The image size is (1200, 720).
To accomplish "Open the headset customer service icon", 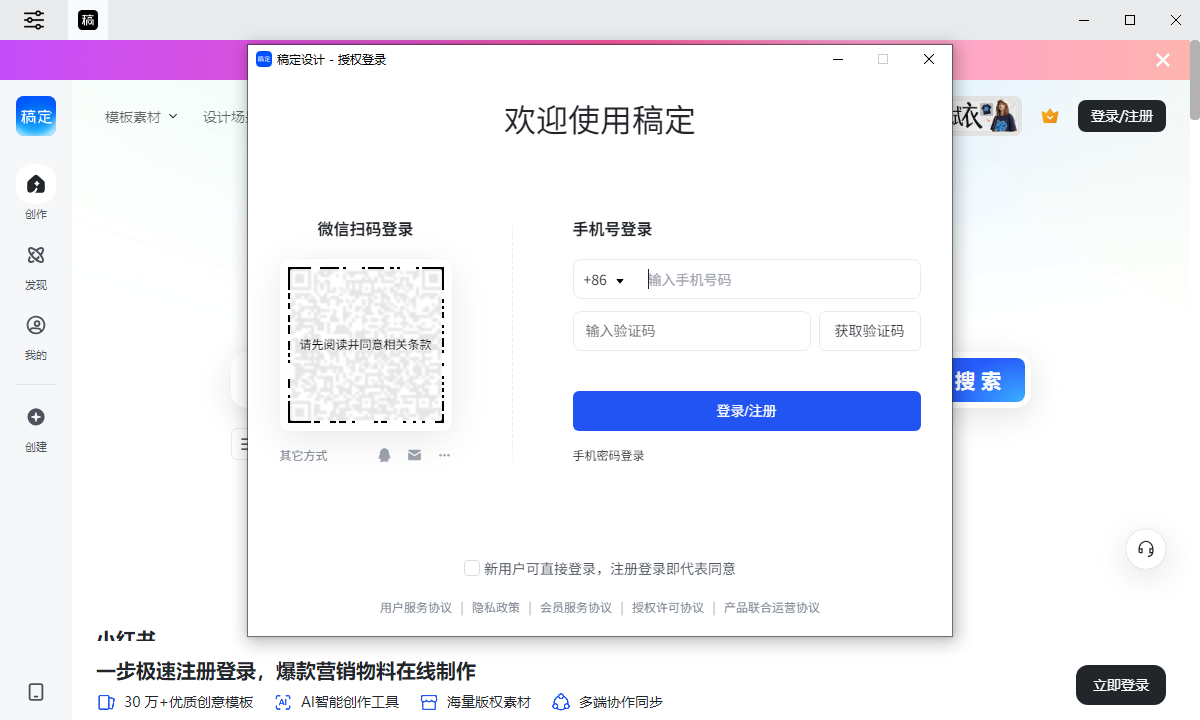I will tap(1146, 549).
